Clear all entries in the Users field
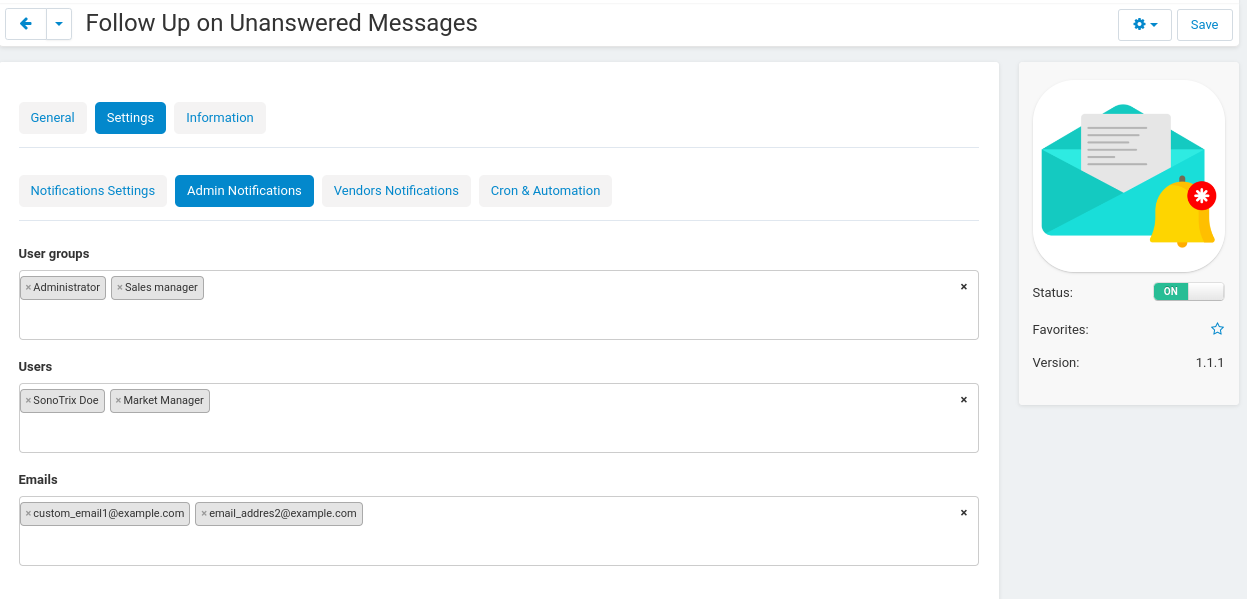 pos(964,399)
